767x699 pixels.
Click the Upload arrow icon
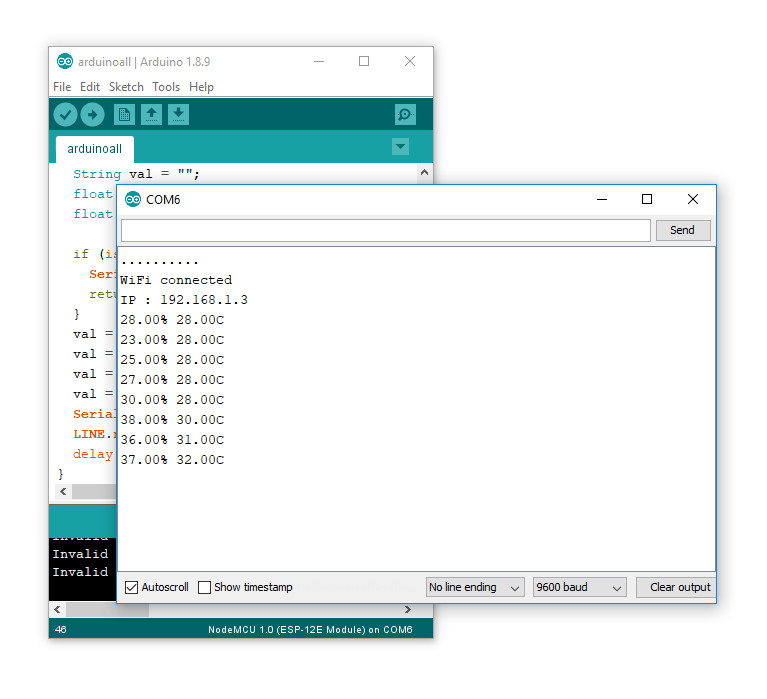[92, 115]
